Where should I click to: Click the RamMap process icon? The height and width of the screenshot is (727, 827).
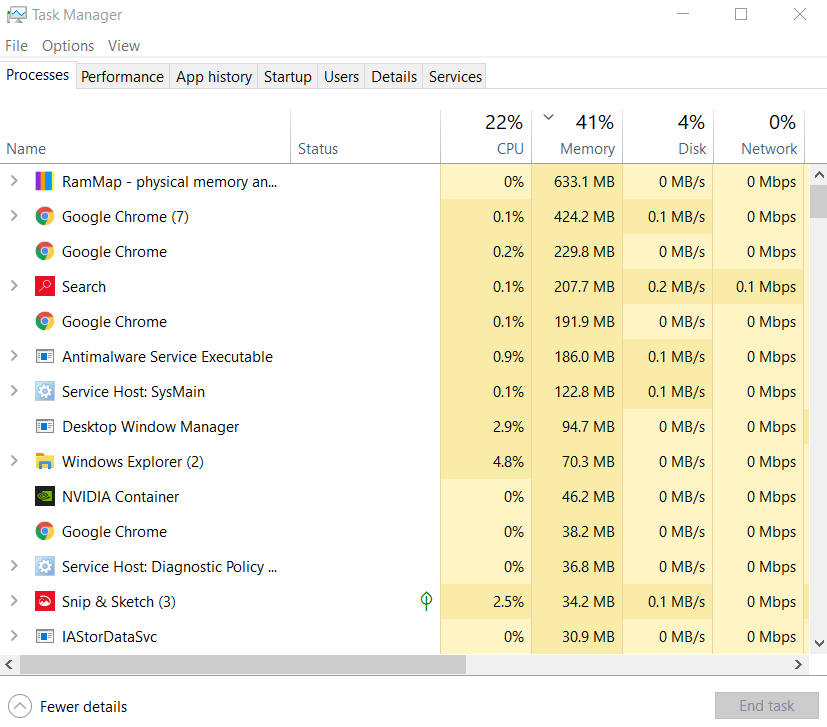pos(44,181)
